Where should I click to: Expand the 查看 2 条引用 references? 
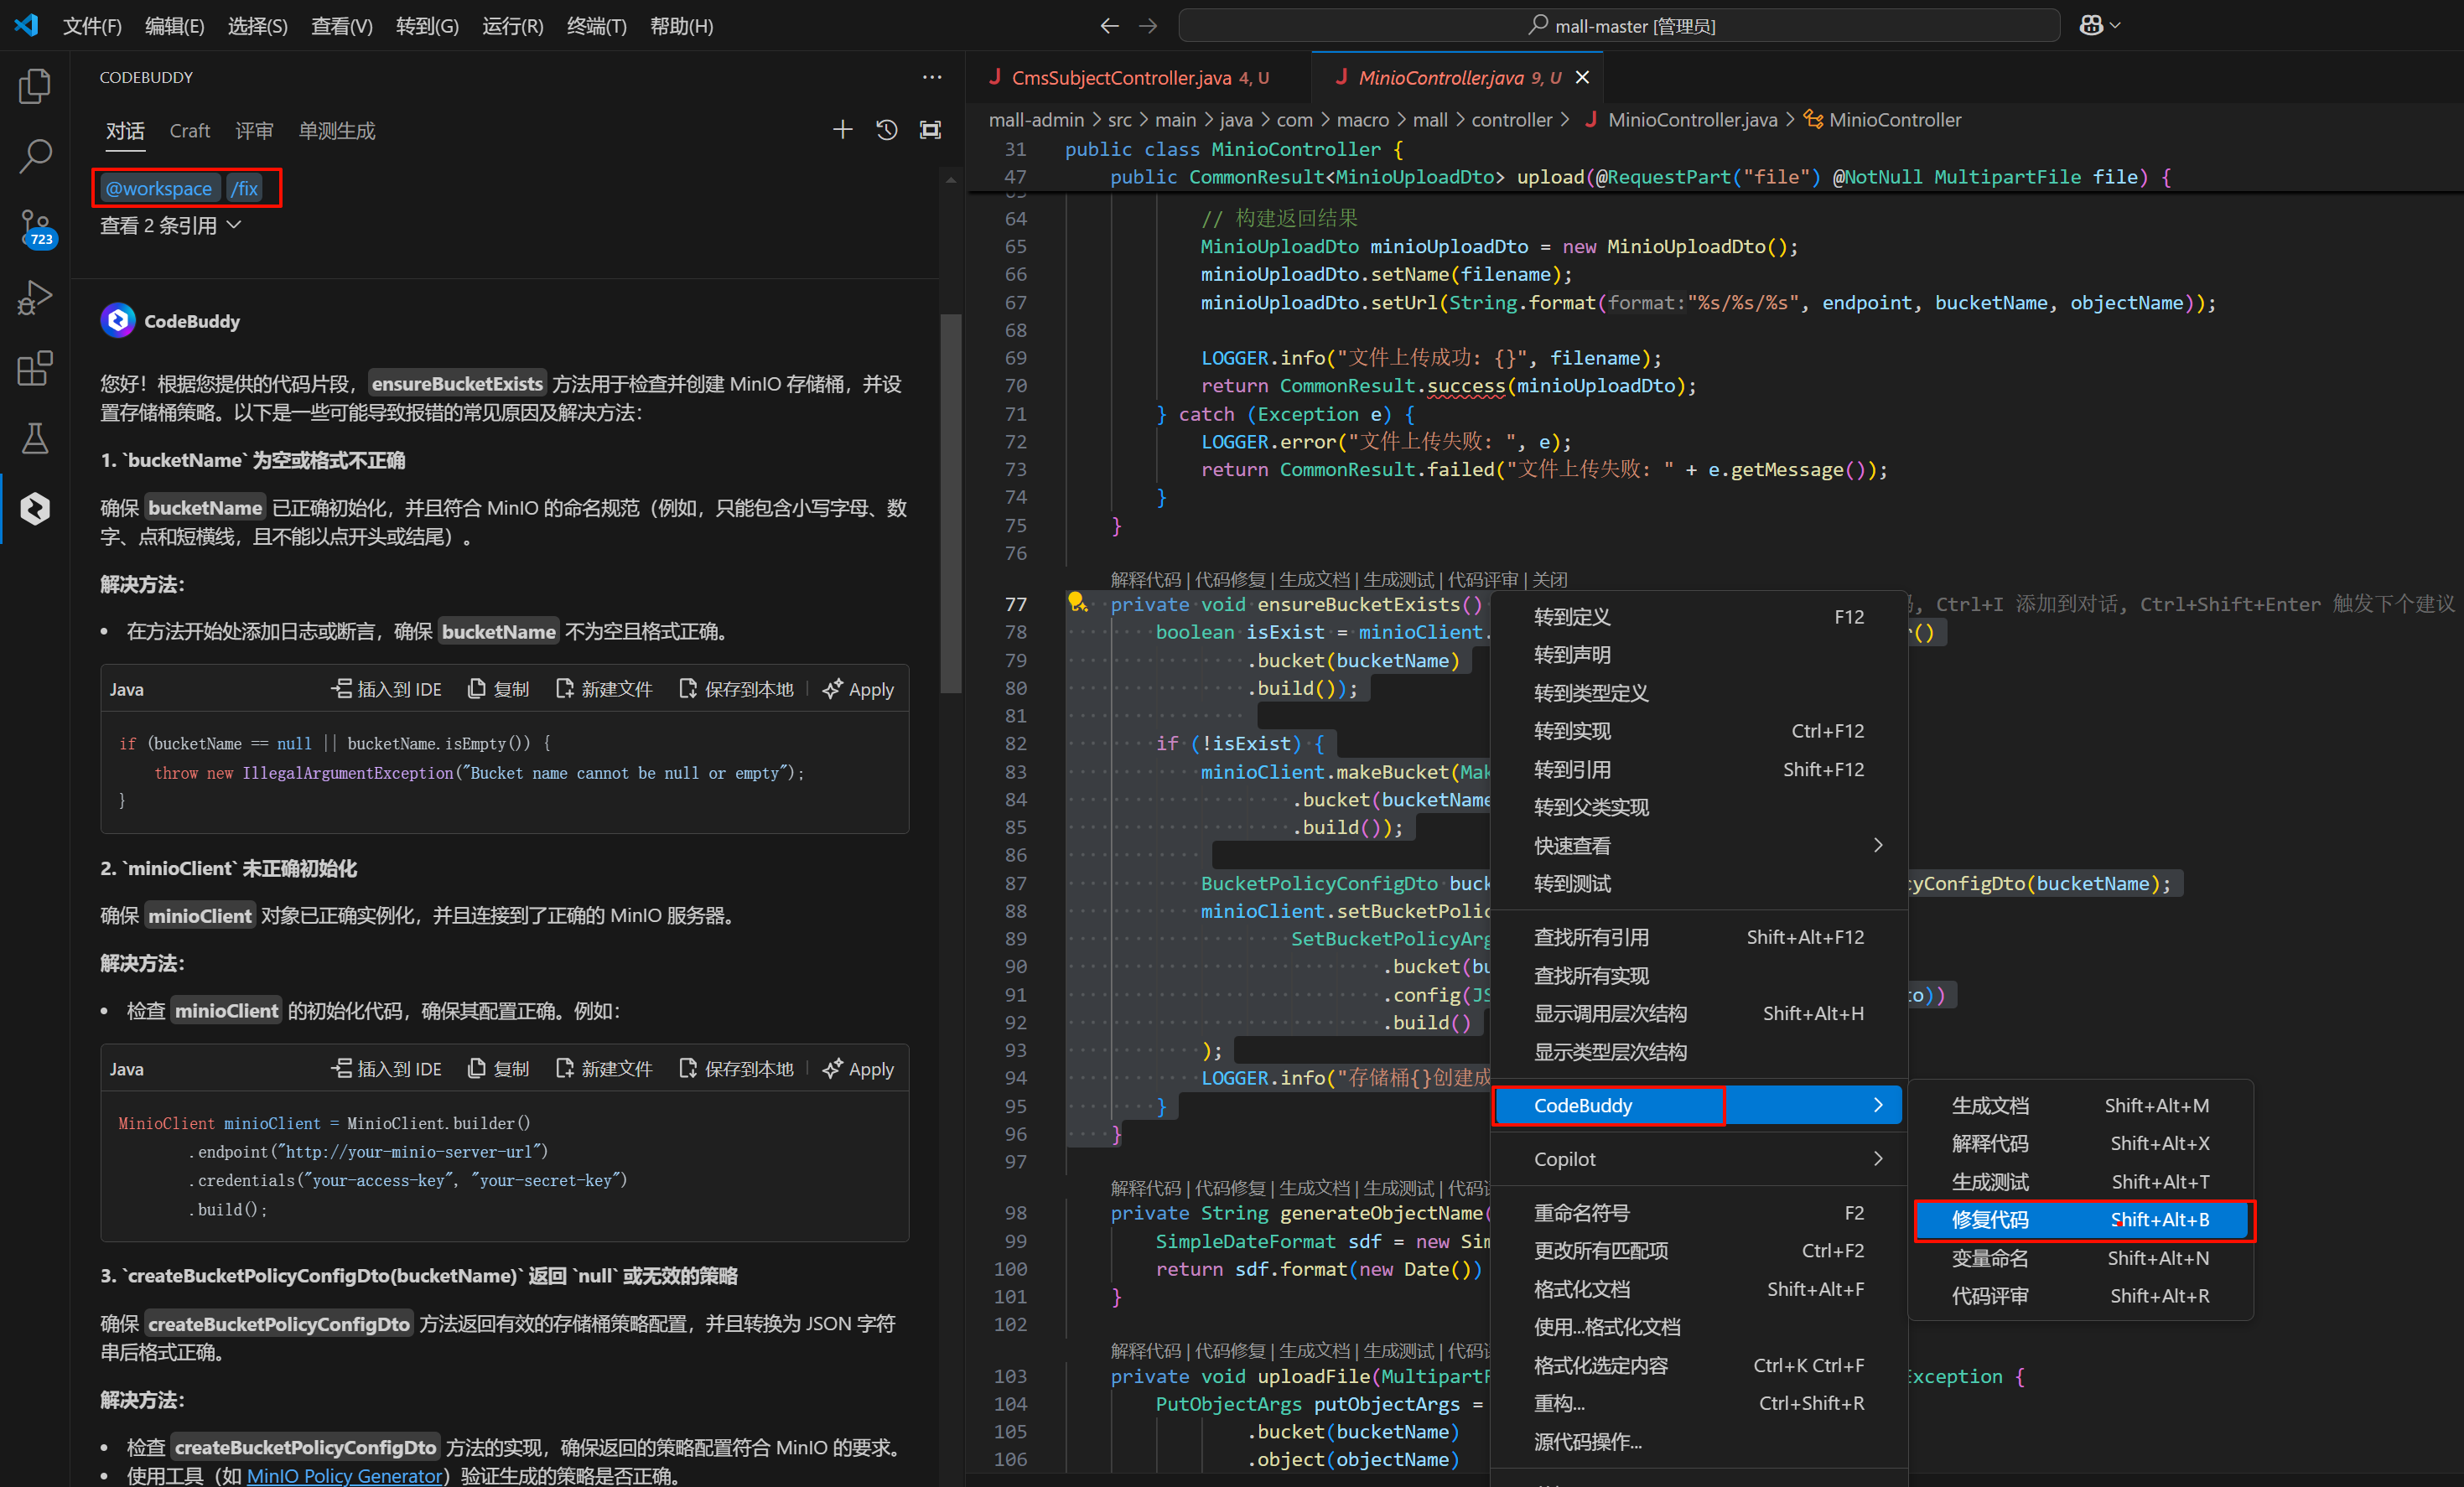coord(170,226)
